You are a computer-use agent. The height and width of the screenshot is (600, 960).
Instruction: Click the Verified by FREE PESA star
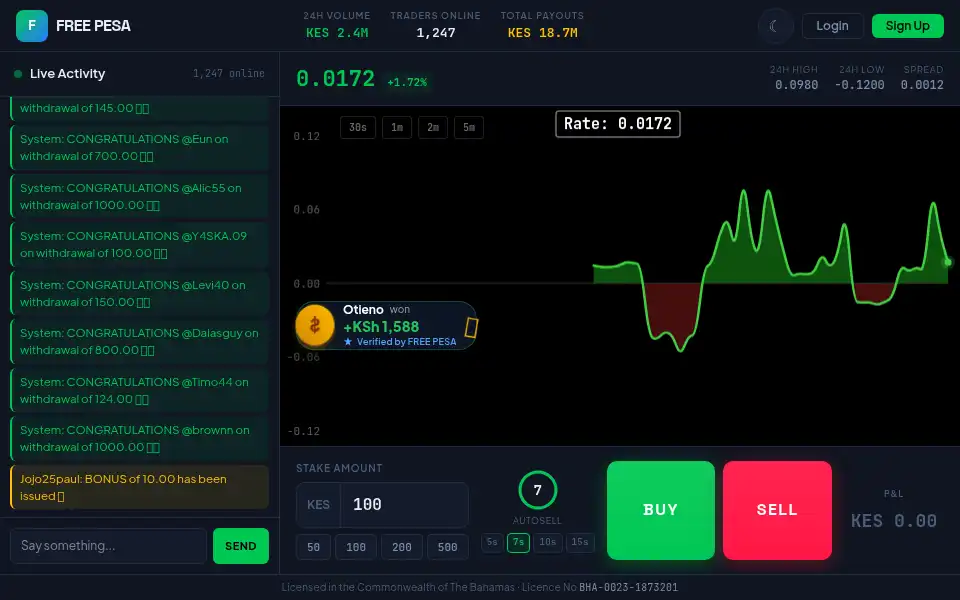click(348, 342)
